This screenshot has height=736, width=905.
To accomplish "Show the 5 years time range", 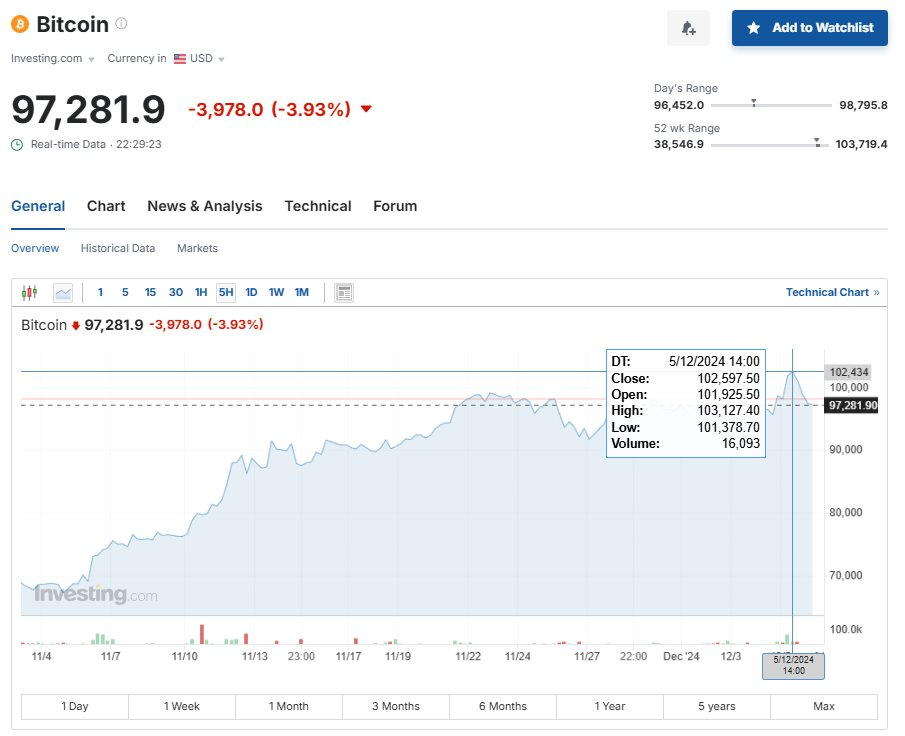I will [x=717, y=707].
